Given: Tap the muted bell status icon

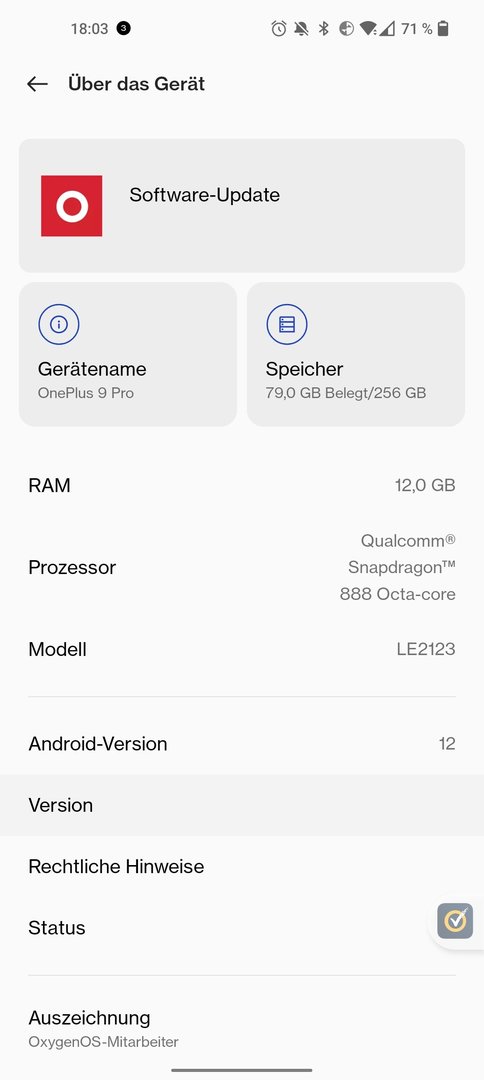Looking at the screenshot, I should 301,28.
